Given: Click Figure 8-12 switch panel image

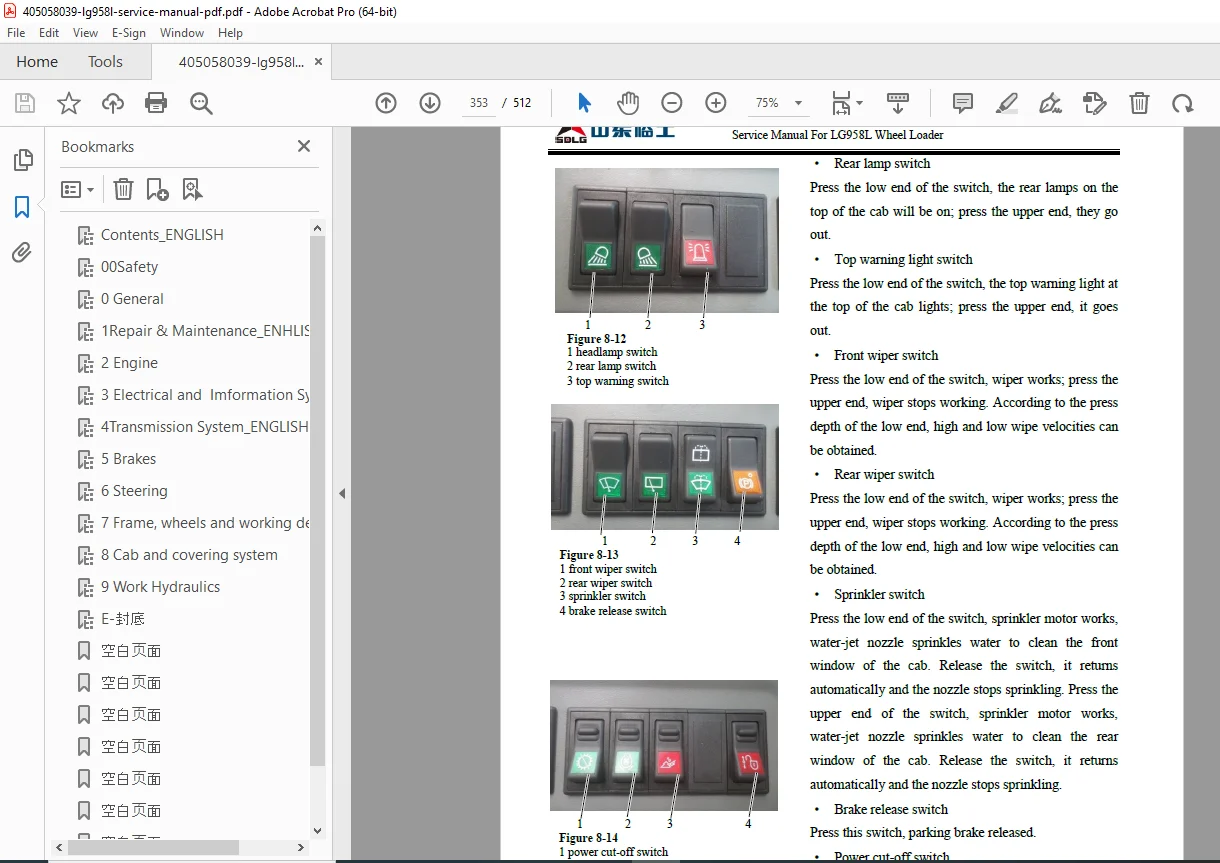Looking at the screenshot, I should pyautogui.click(x=667, y=240).
